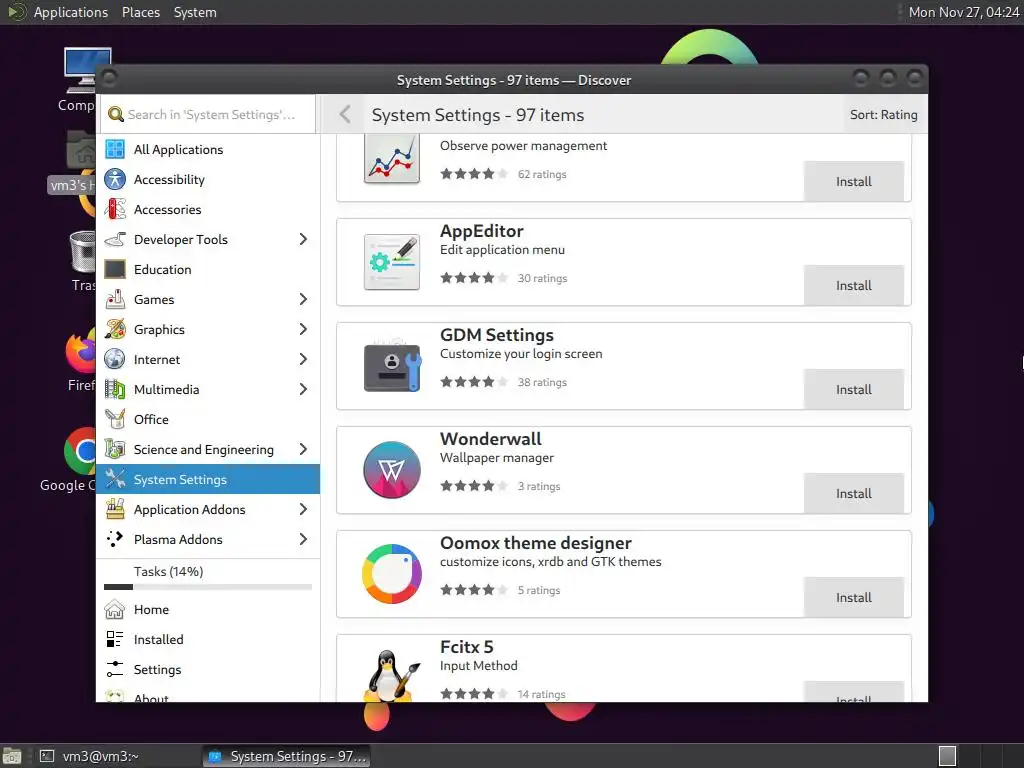The width and height of the screenshot is (1024, 768).
Task: Focus the search in System Settings field
Action: 208,114
